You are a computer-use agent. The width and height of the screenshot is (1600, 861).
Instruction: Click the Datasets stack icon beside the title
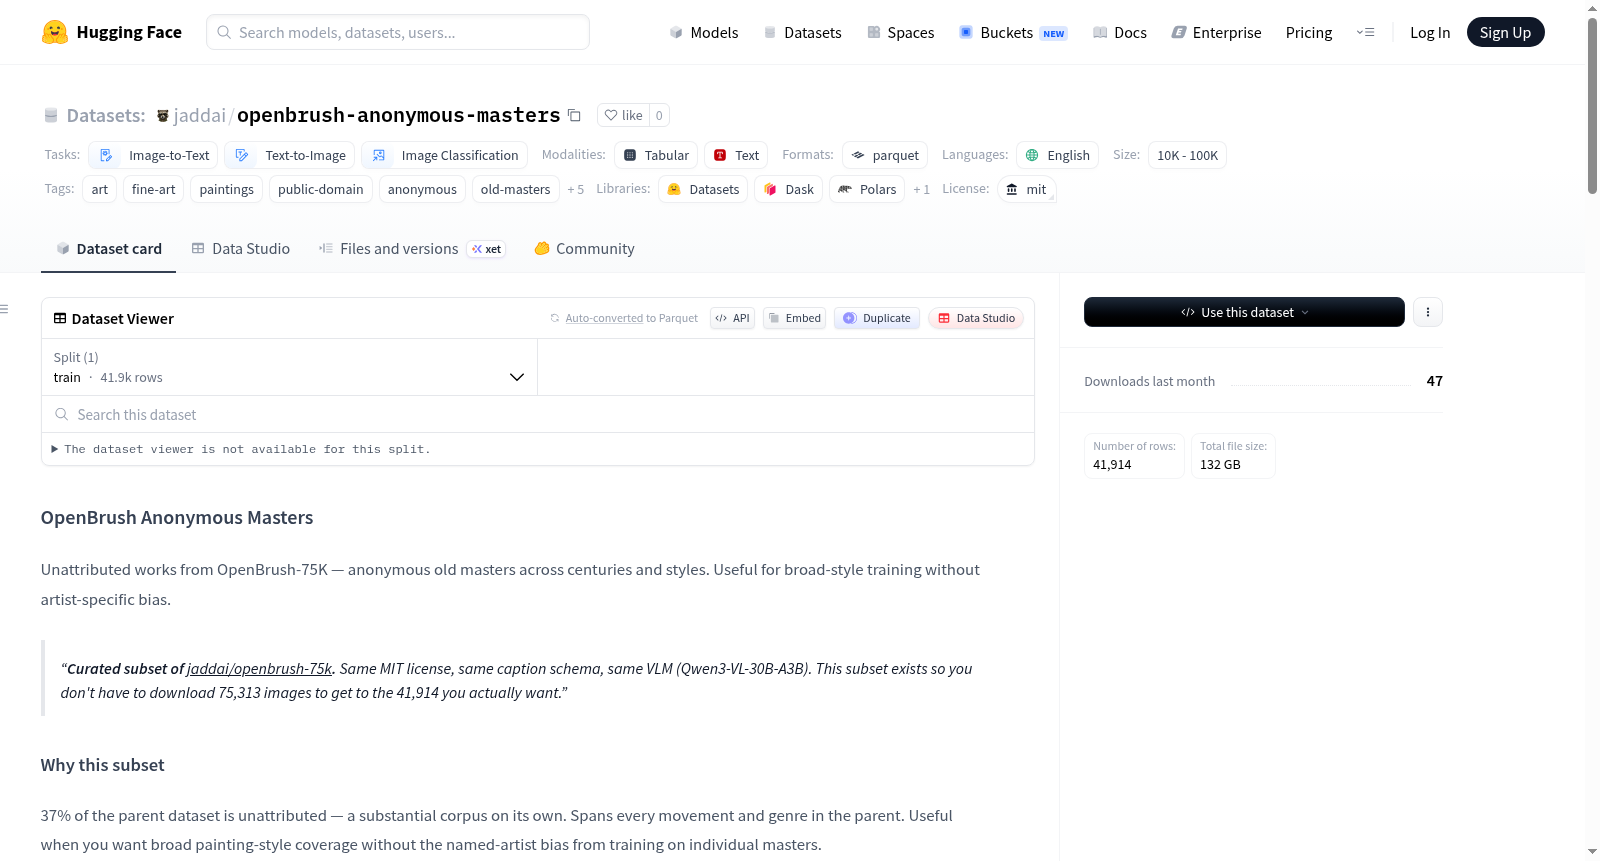[51, 115]
